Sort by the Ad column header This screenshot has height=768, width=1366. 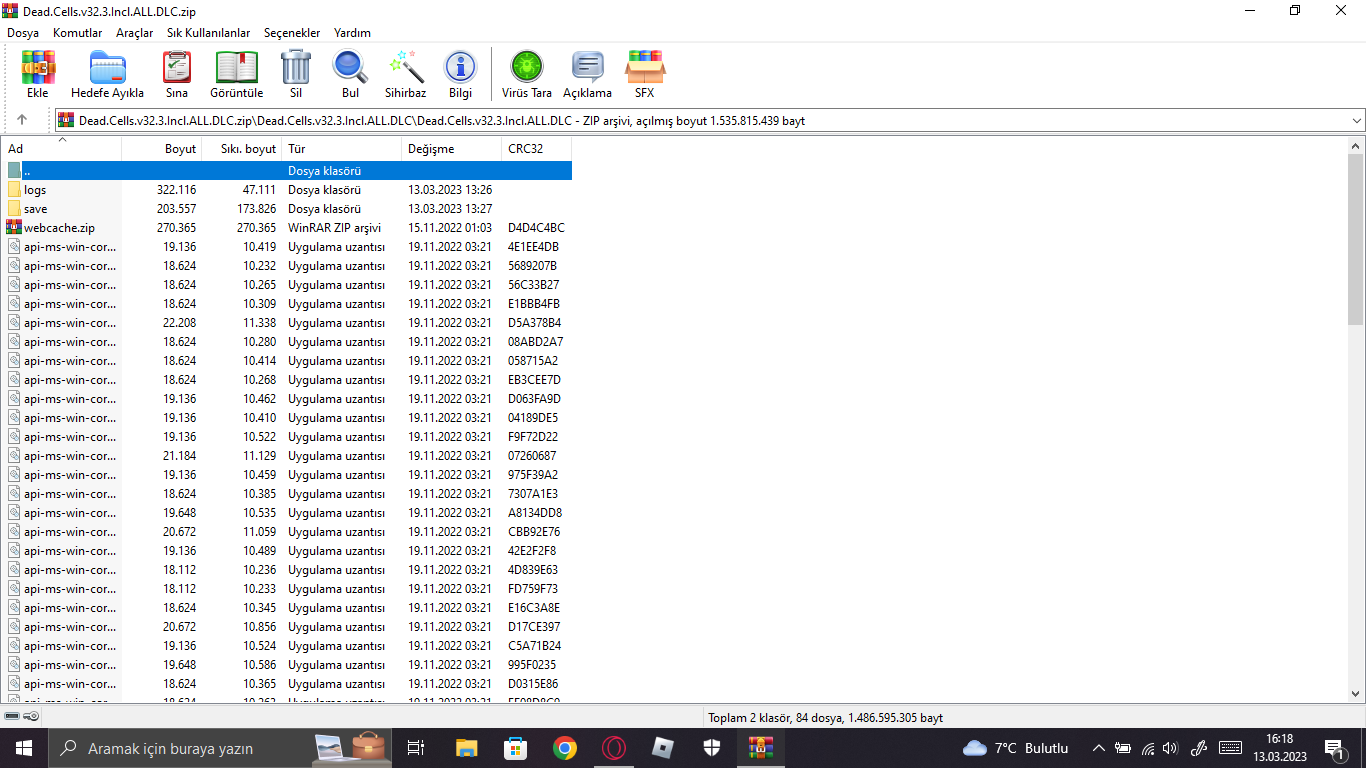click(62, 149)
